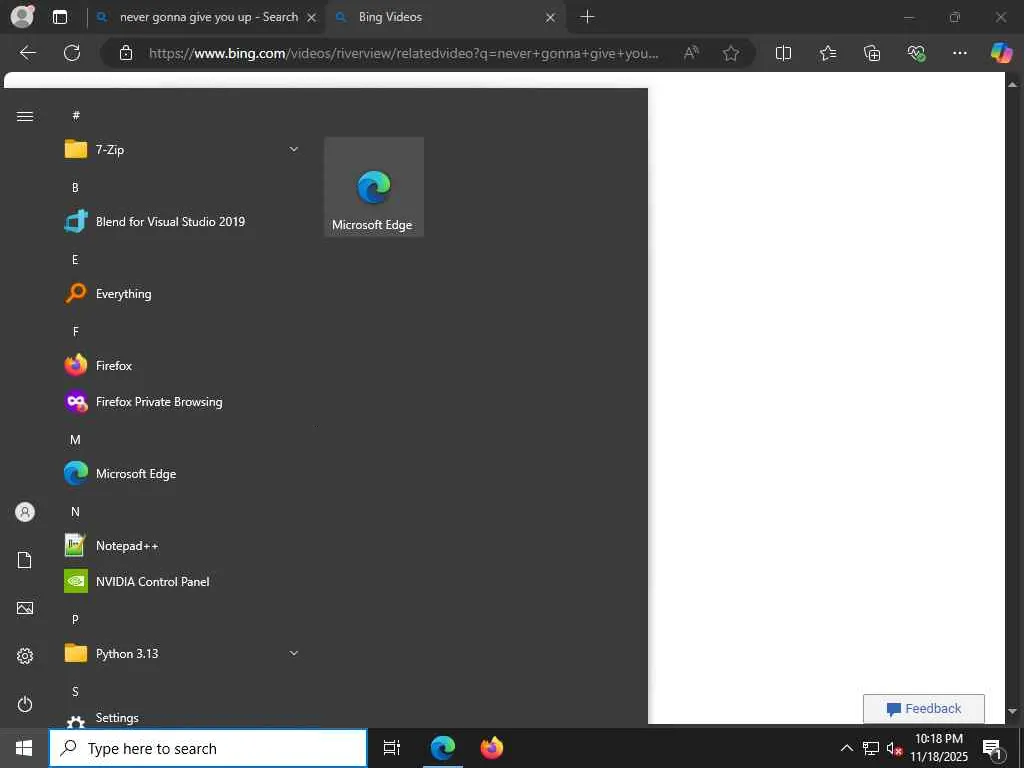The height and width of the screenshot is (768, 1024).
Task: Jump to letter B in app list
Action: 75,187
